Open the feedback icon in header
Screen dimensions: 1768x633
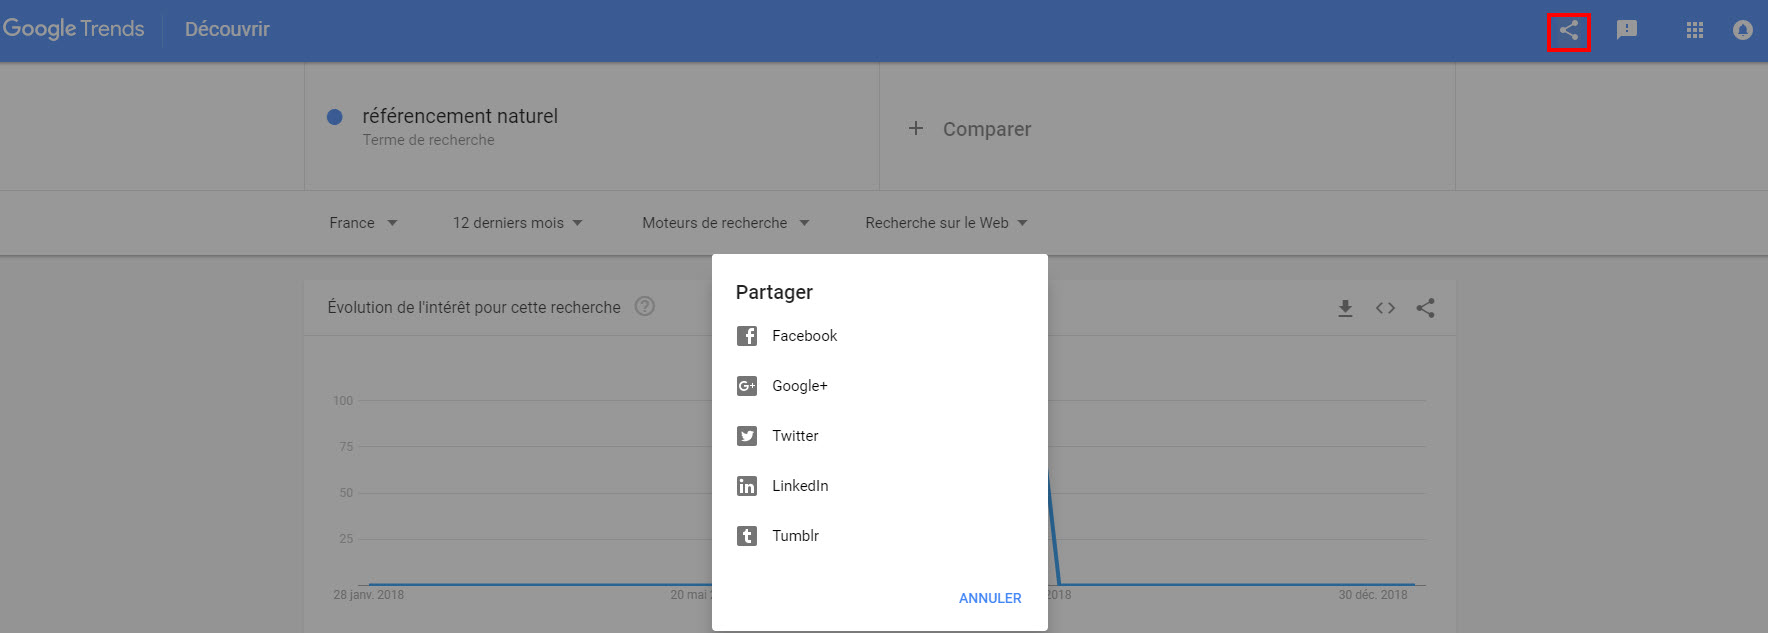1627,30
